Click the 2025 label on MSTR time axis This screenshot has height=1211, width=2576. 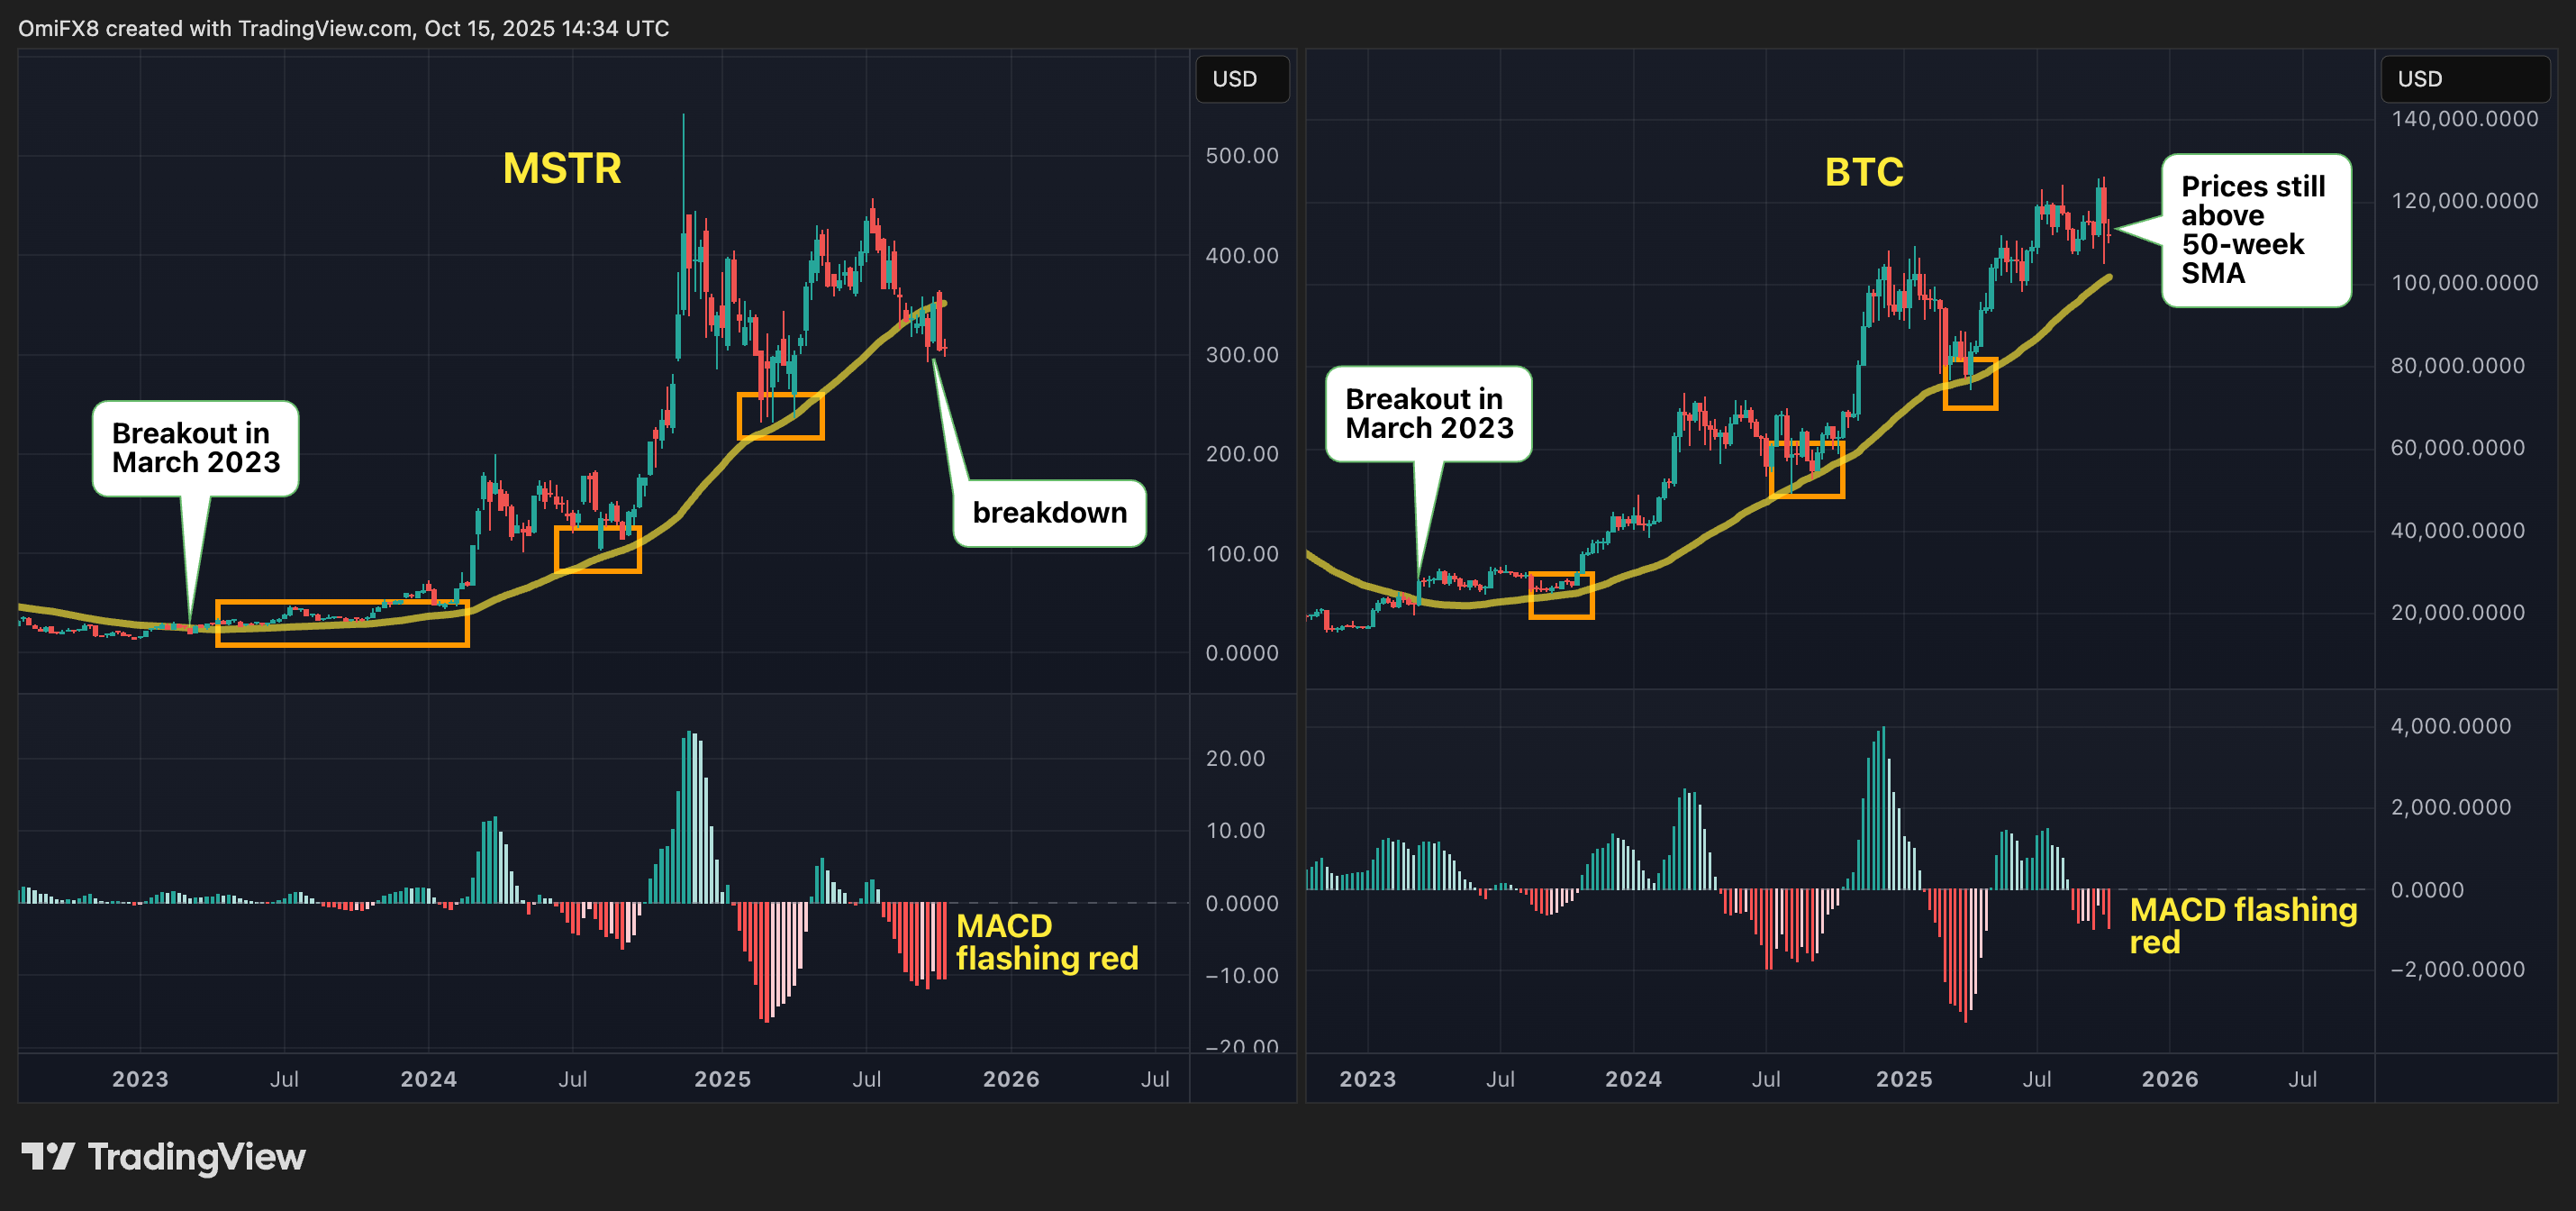point(722,1079)
